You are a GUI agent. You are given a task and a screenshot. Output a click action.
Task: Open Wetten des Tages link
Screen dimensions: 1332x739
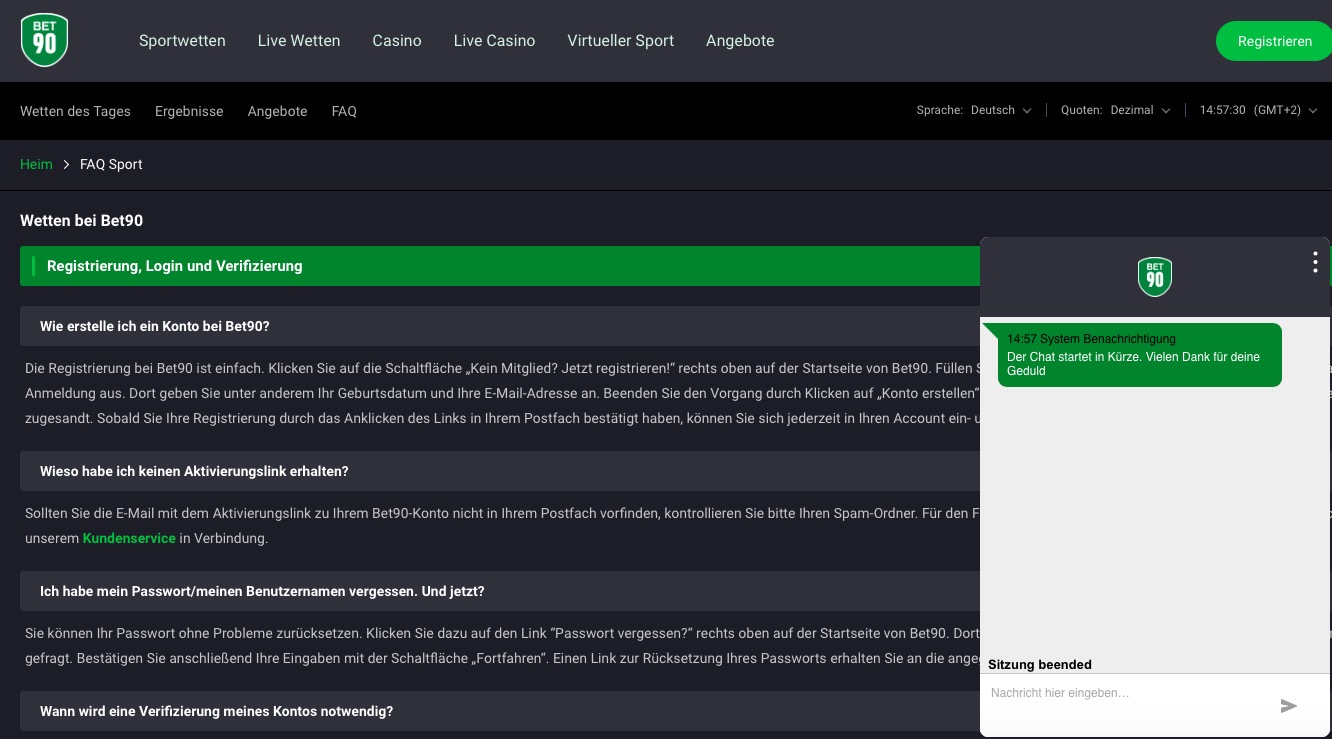point(75,111)
